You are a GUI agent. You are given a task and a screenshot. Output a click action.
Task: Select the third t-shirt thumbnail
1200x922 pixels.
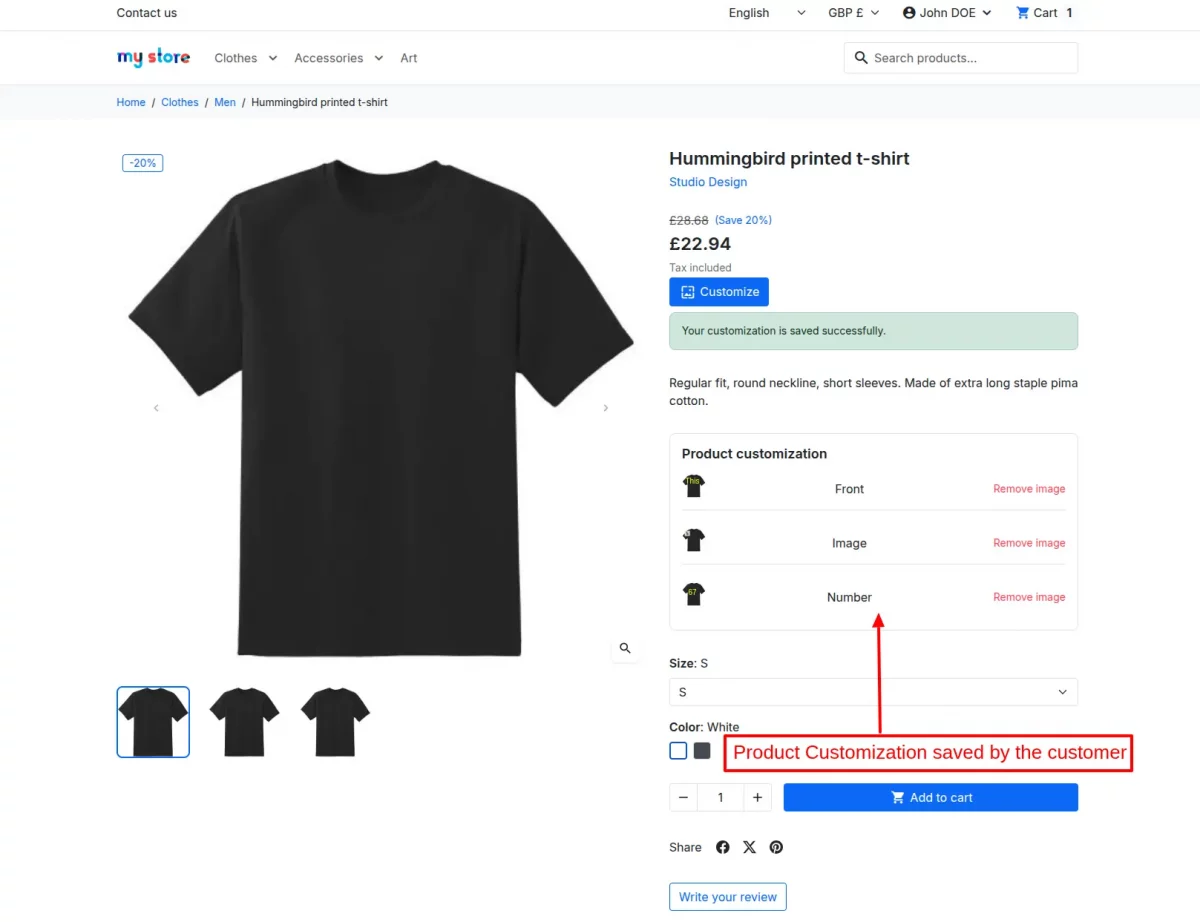pos(335,722)
